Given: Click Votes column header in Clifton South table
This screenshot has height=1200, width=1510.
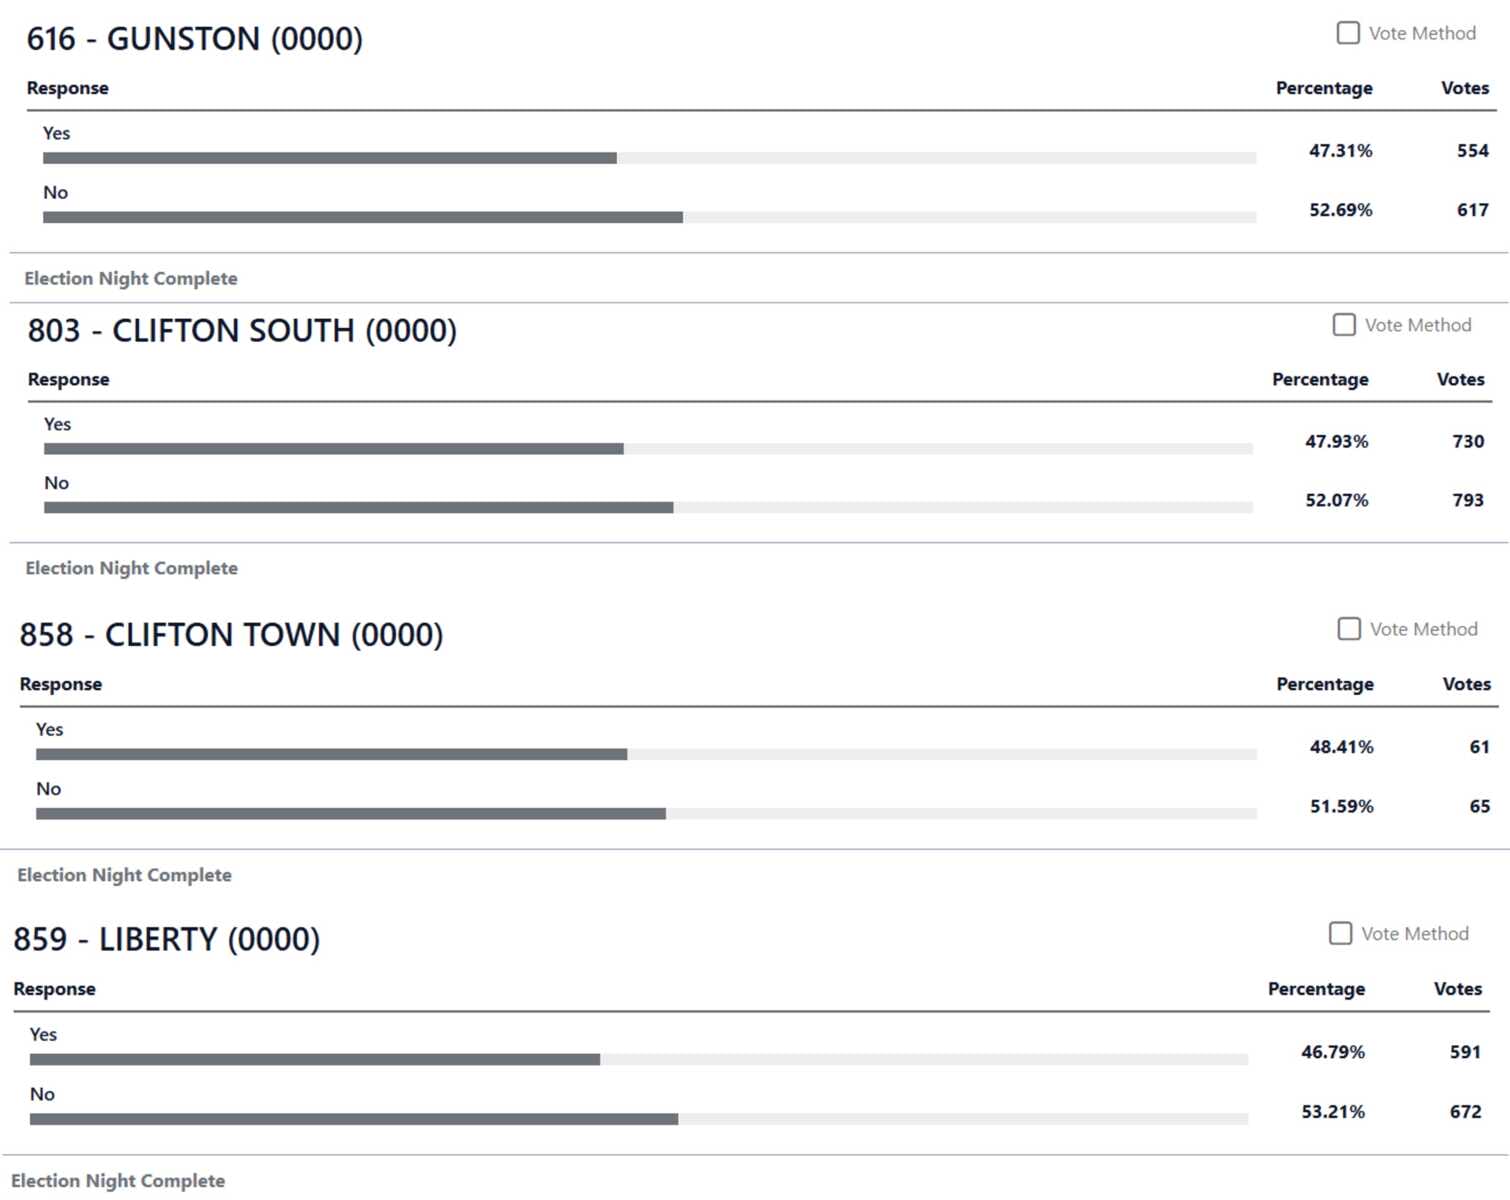Looking at the screenshot, I should tap(1460, 380).
